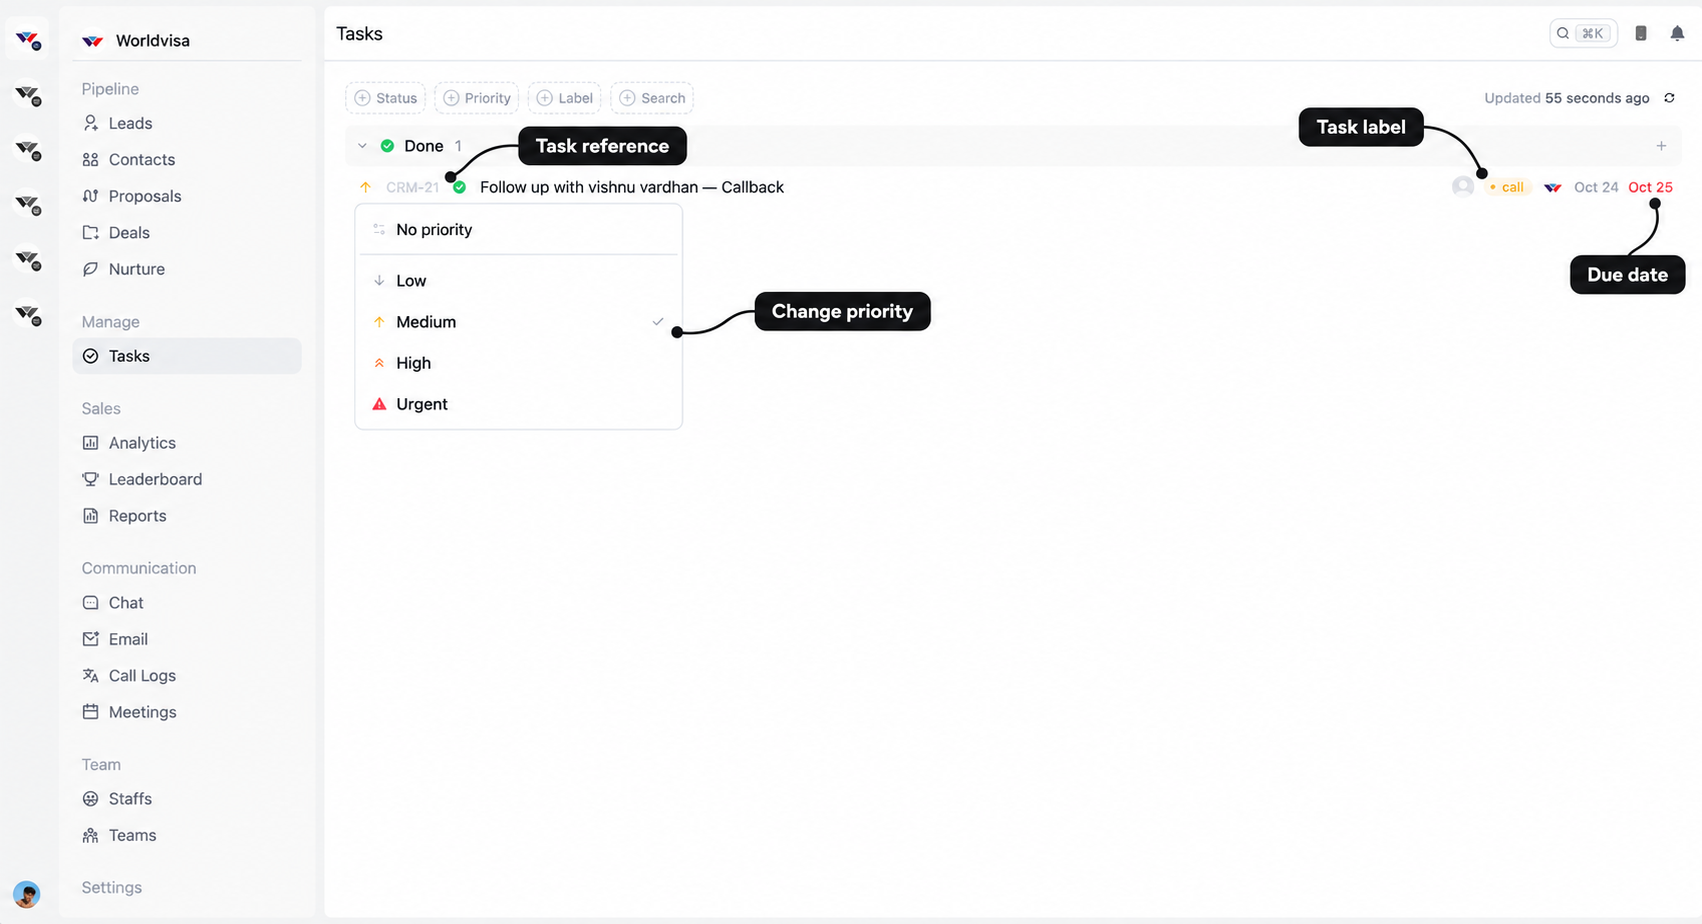Click the device icon beside the bell

1641,34
